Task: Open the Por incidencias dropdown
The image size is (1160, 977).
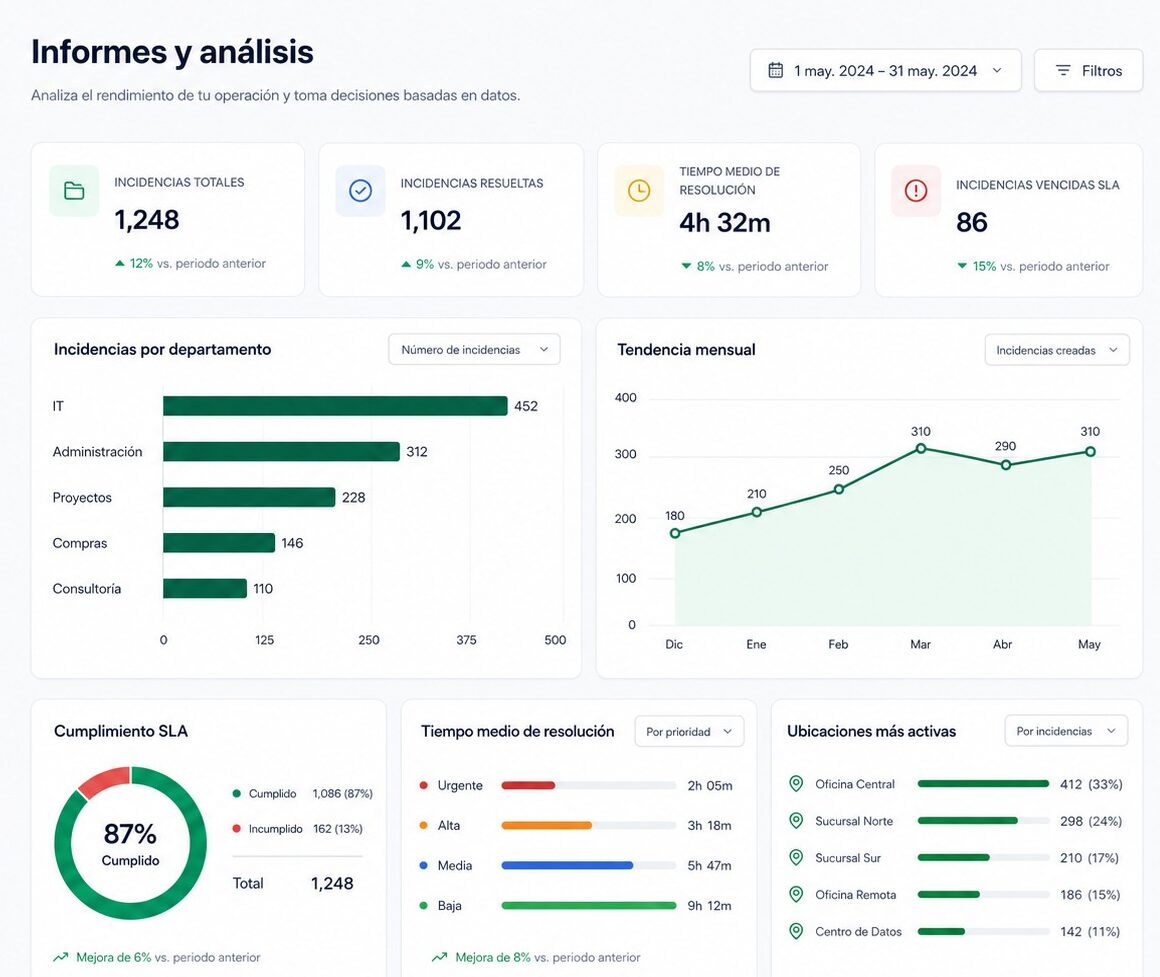Action: [1066, 731]
